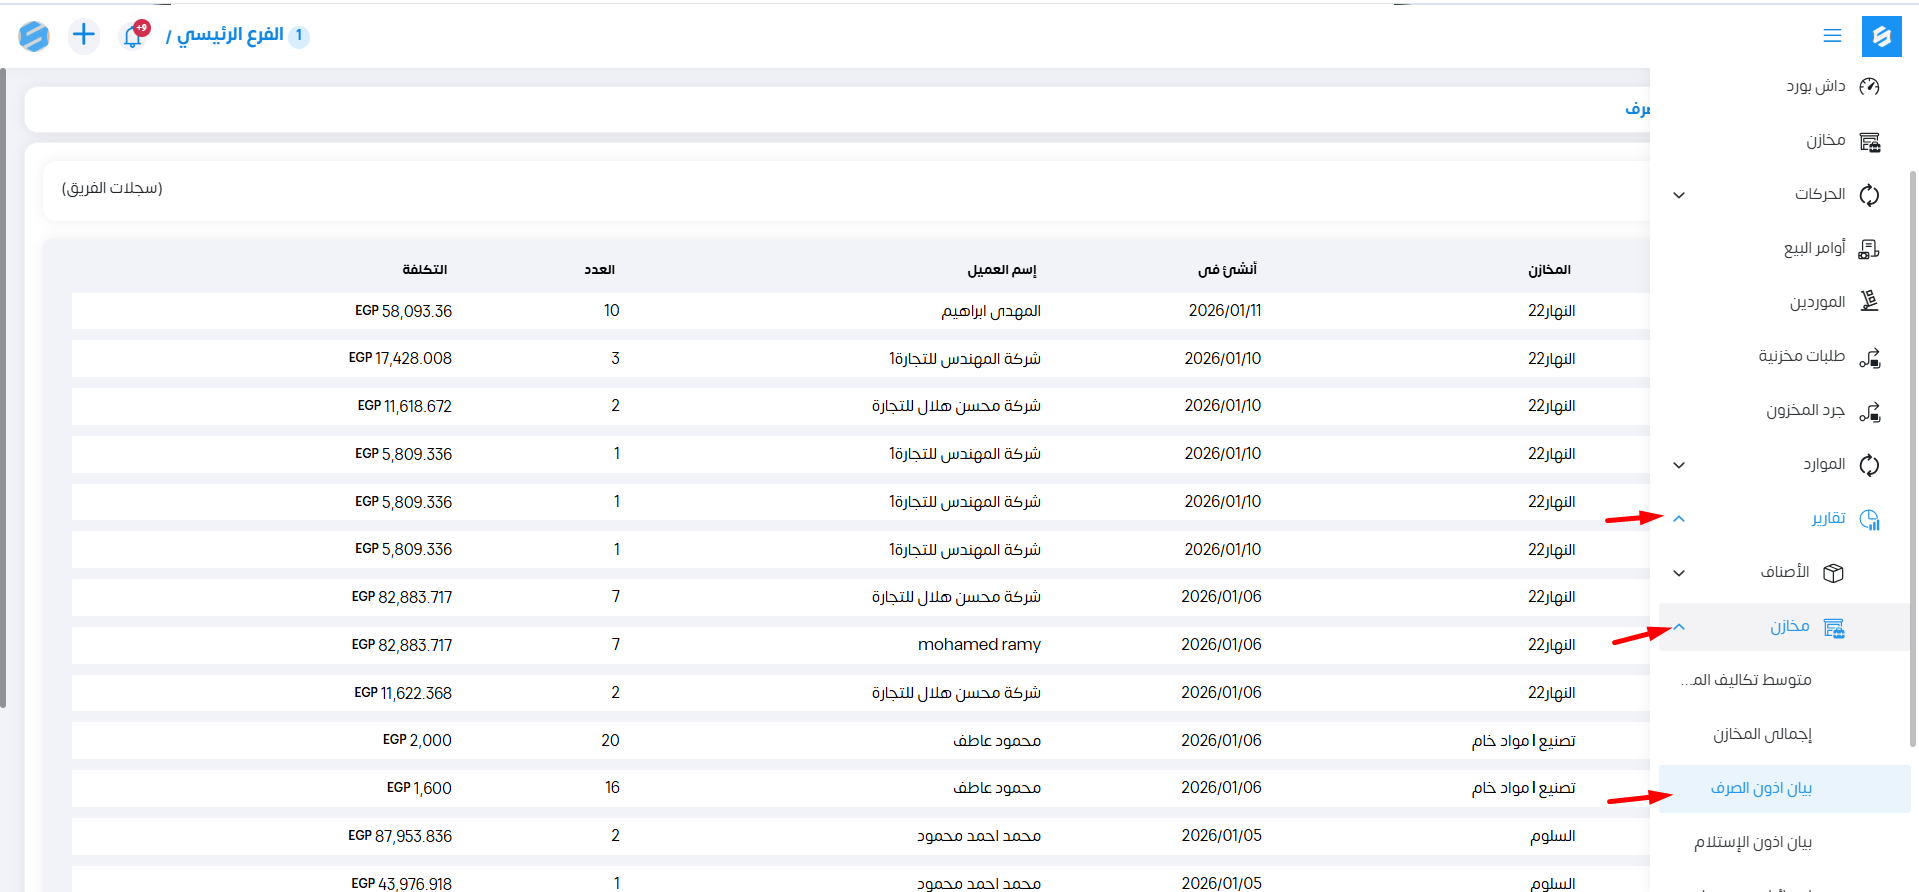
Task: Open بيان اذون الإستلام report
Action: (1752, 842)
